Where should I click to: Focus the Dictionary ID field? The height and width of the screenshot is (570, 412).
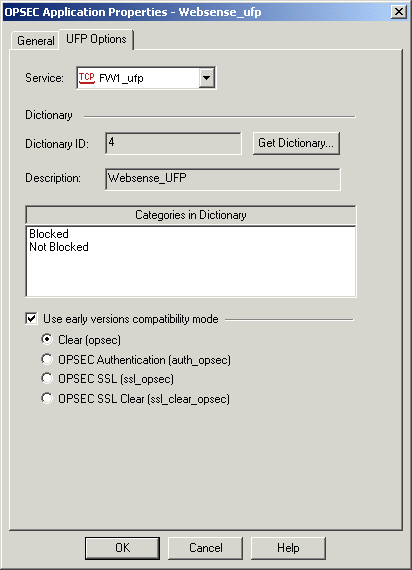(x=173, y=143)
